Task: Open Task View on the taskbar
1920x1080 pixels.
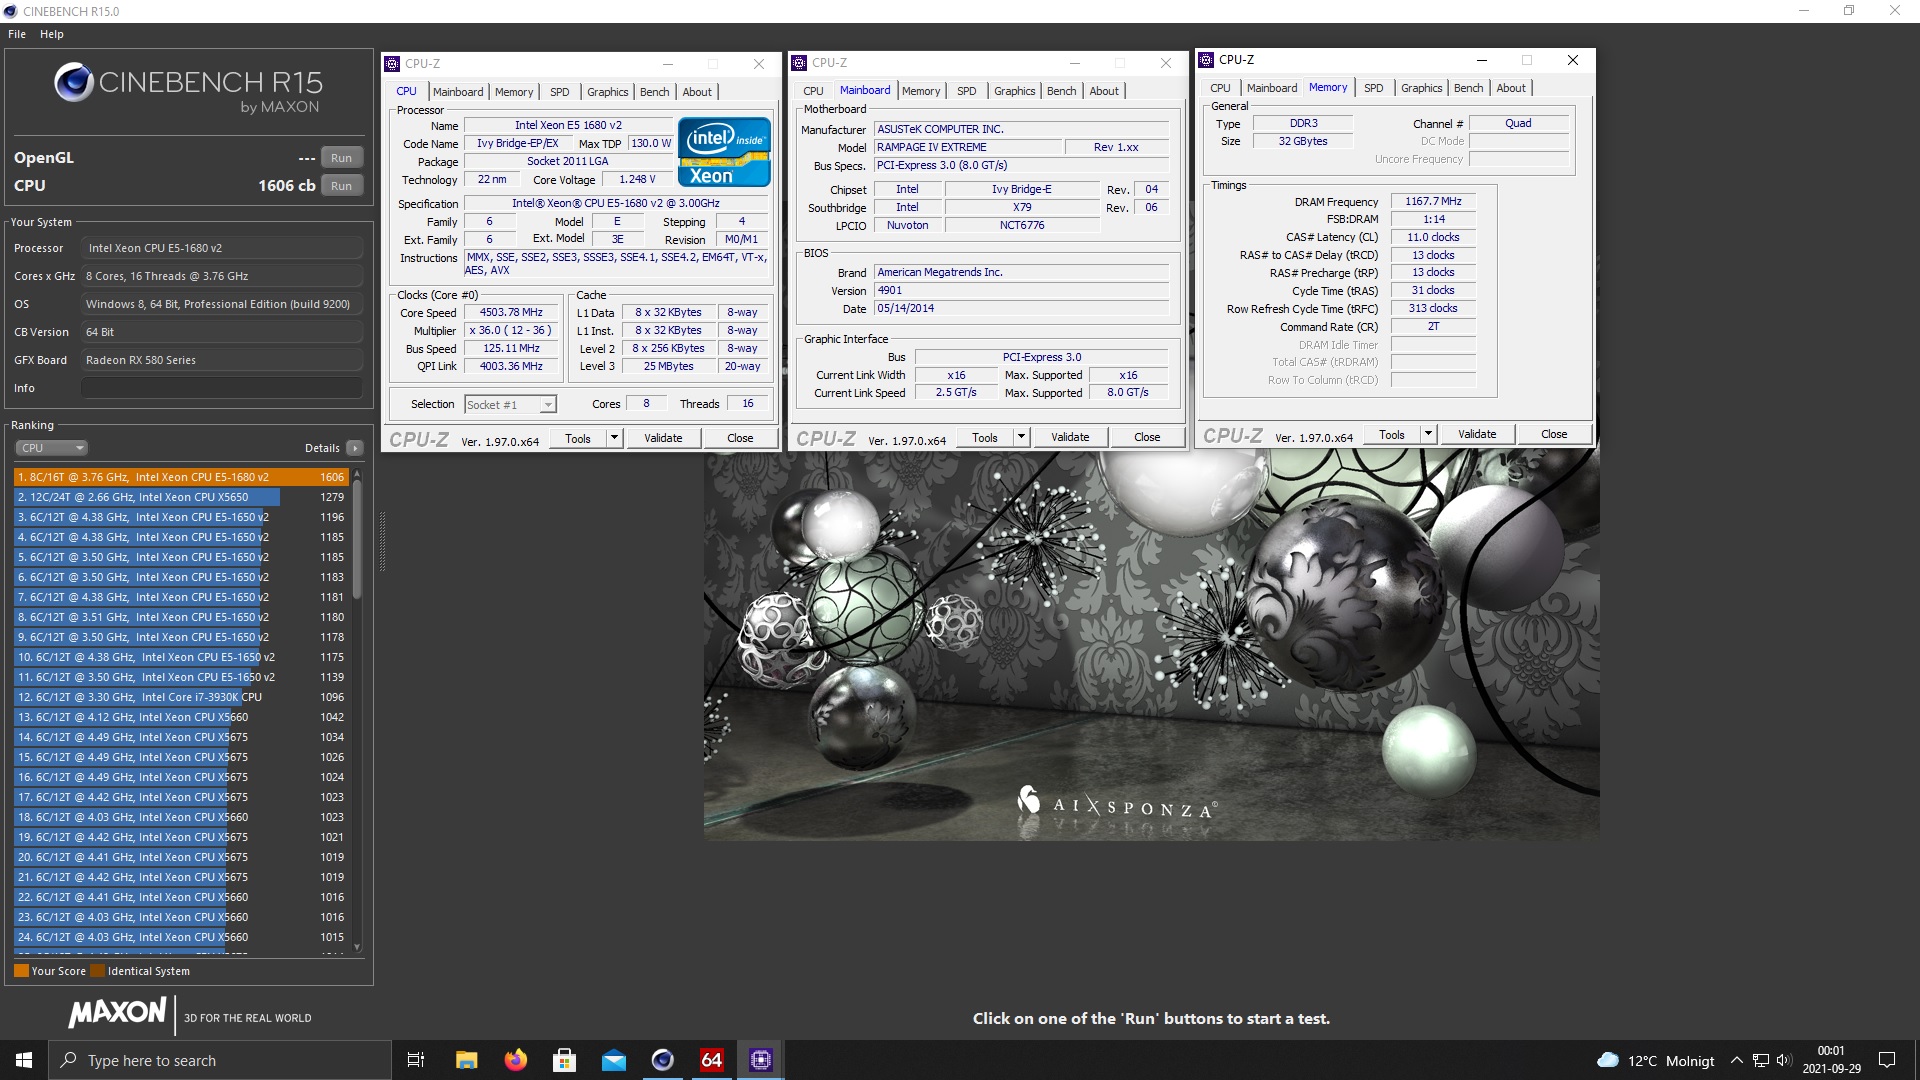Action: (416, 1060)
